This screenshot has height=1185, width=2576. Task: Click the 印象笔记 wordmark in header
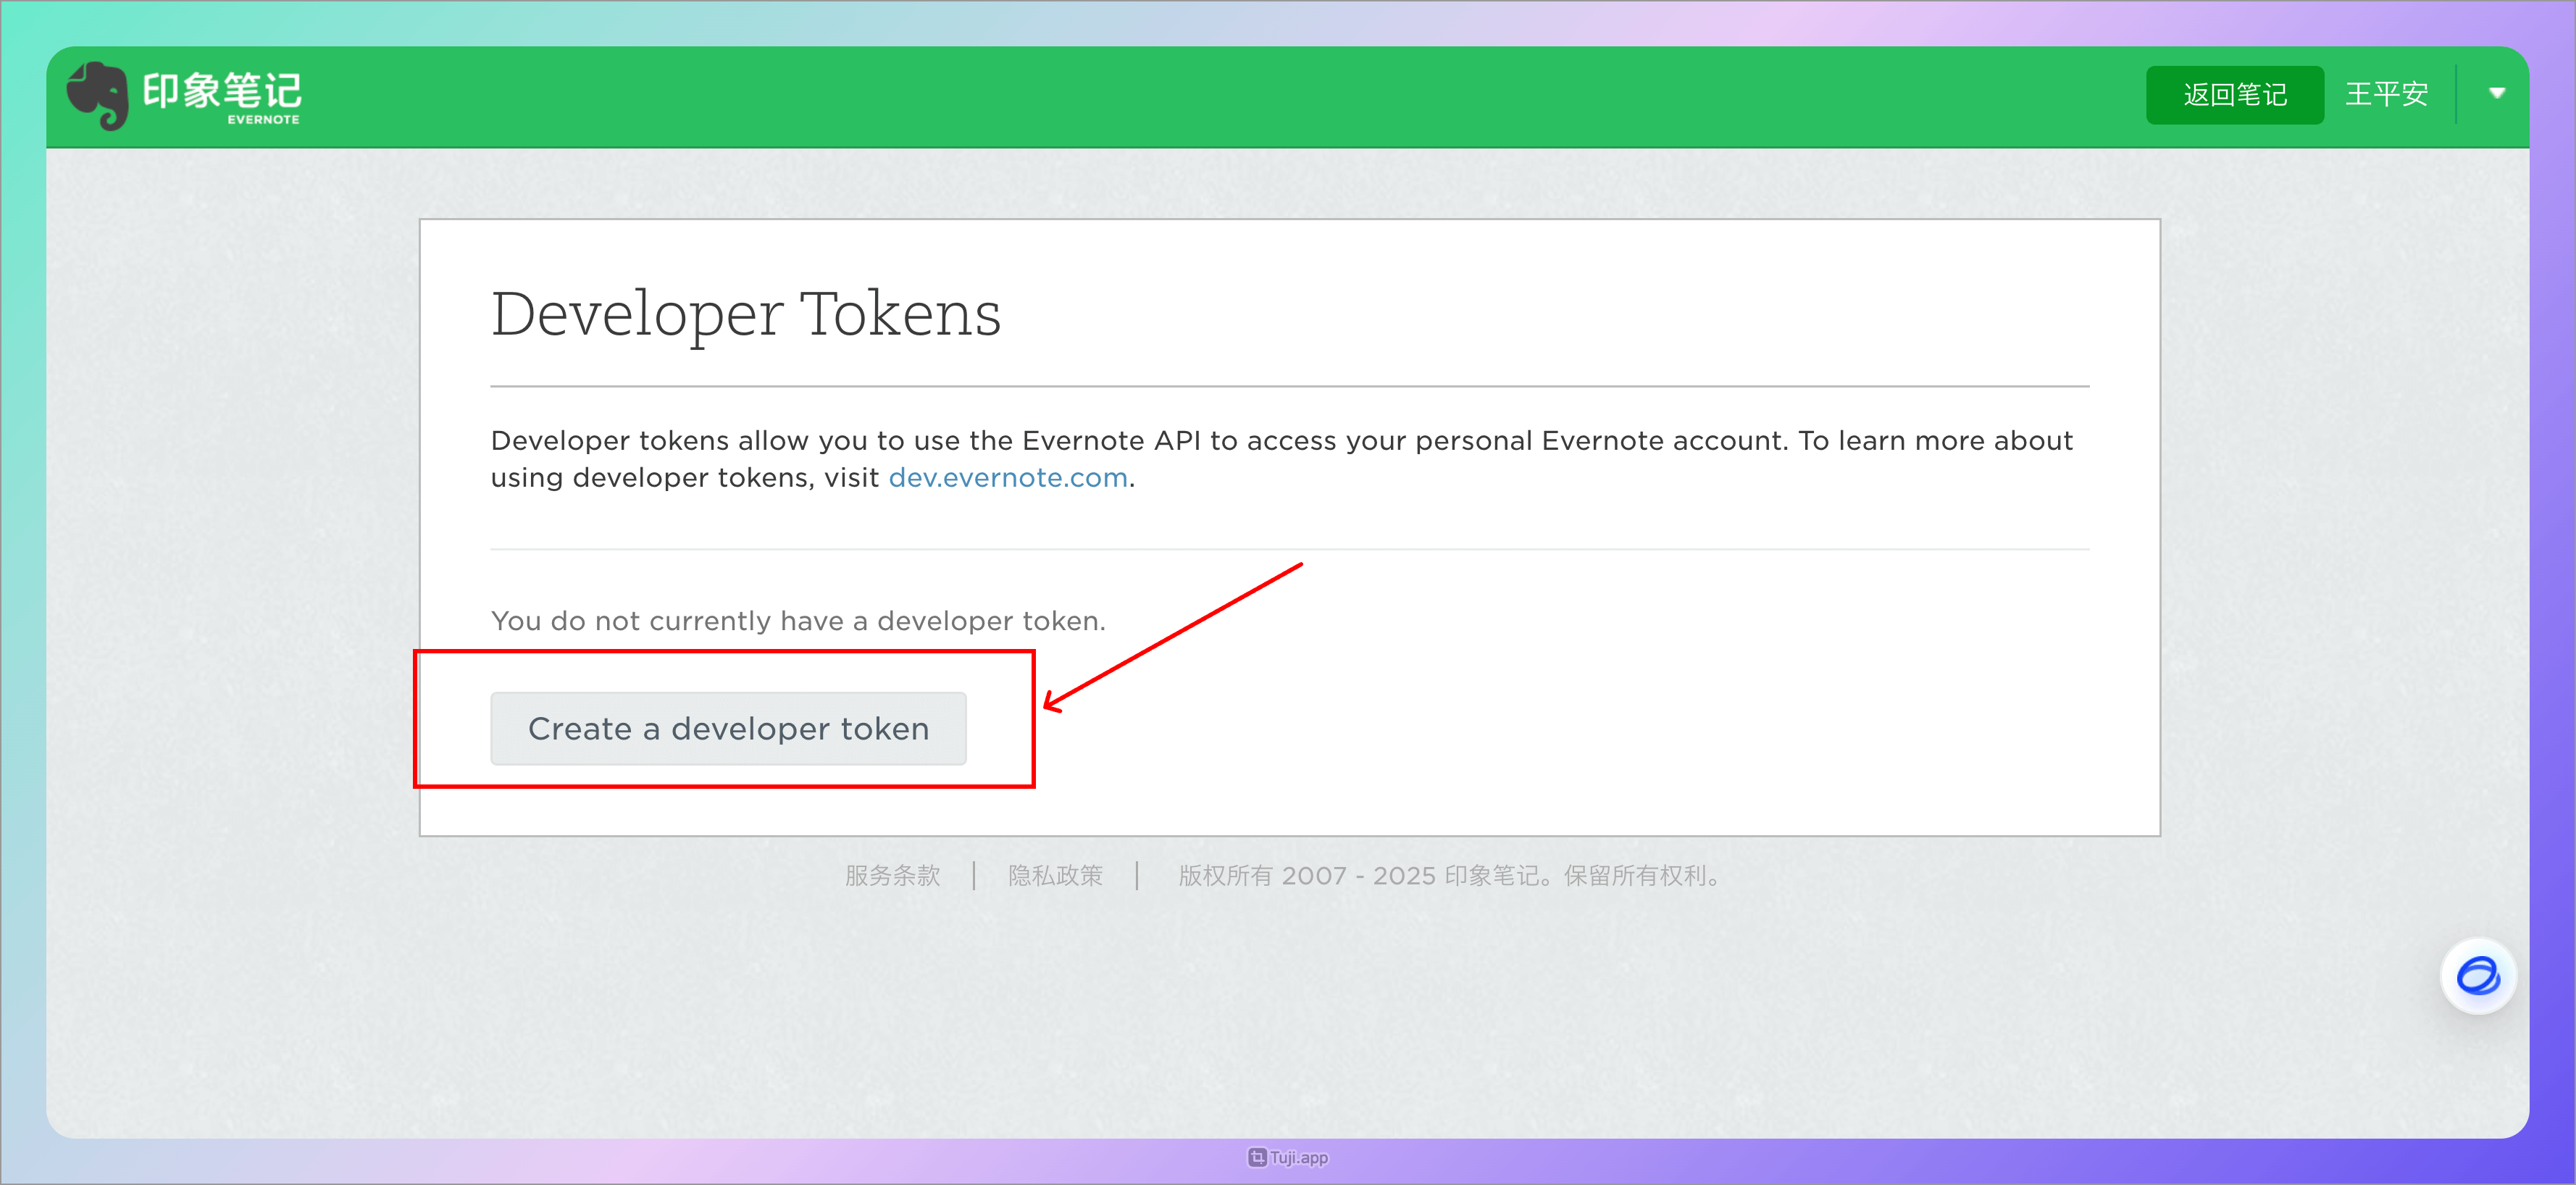point(221,90)
